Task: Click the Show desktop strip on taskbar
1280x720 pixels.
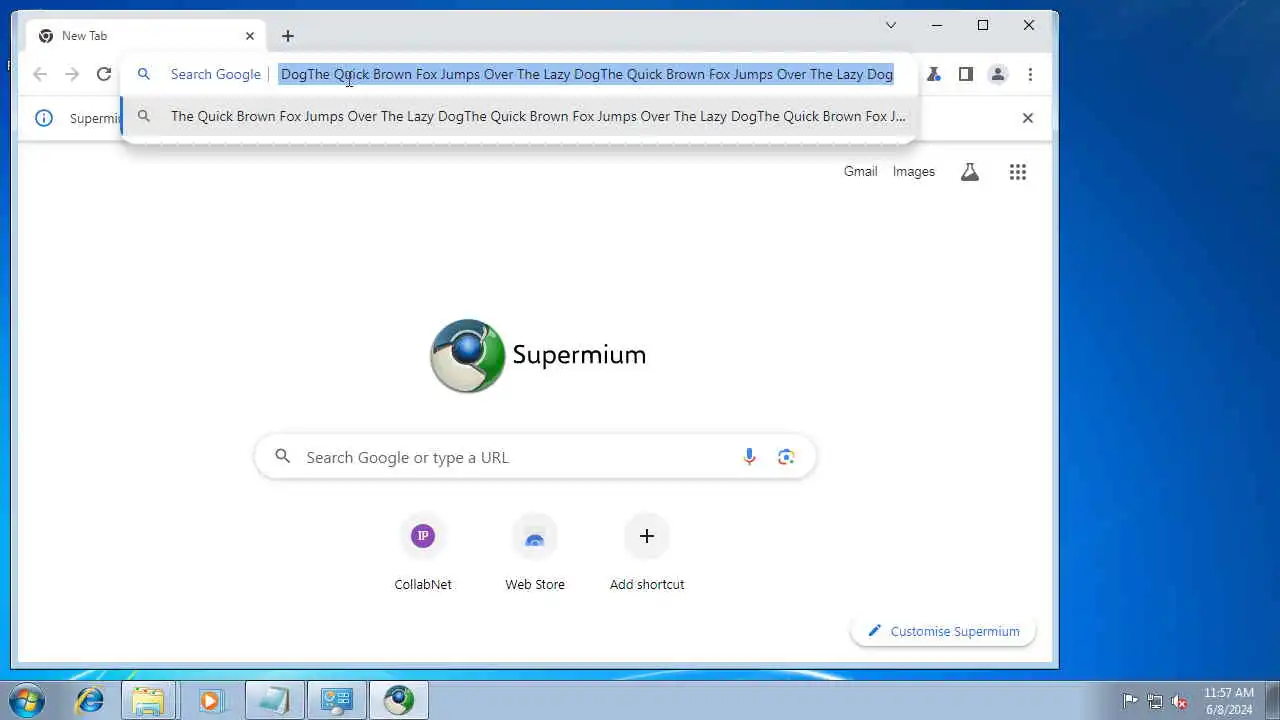Action: 1272,700
